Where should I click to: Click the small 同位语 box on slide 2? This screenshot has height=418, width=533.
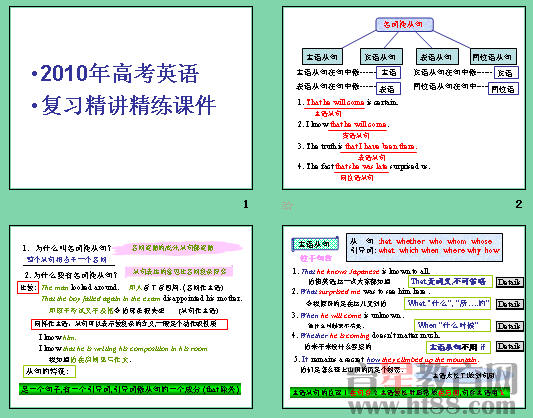[x=503, y=89]
